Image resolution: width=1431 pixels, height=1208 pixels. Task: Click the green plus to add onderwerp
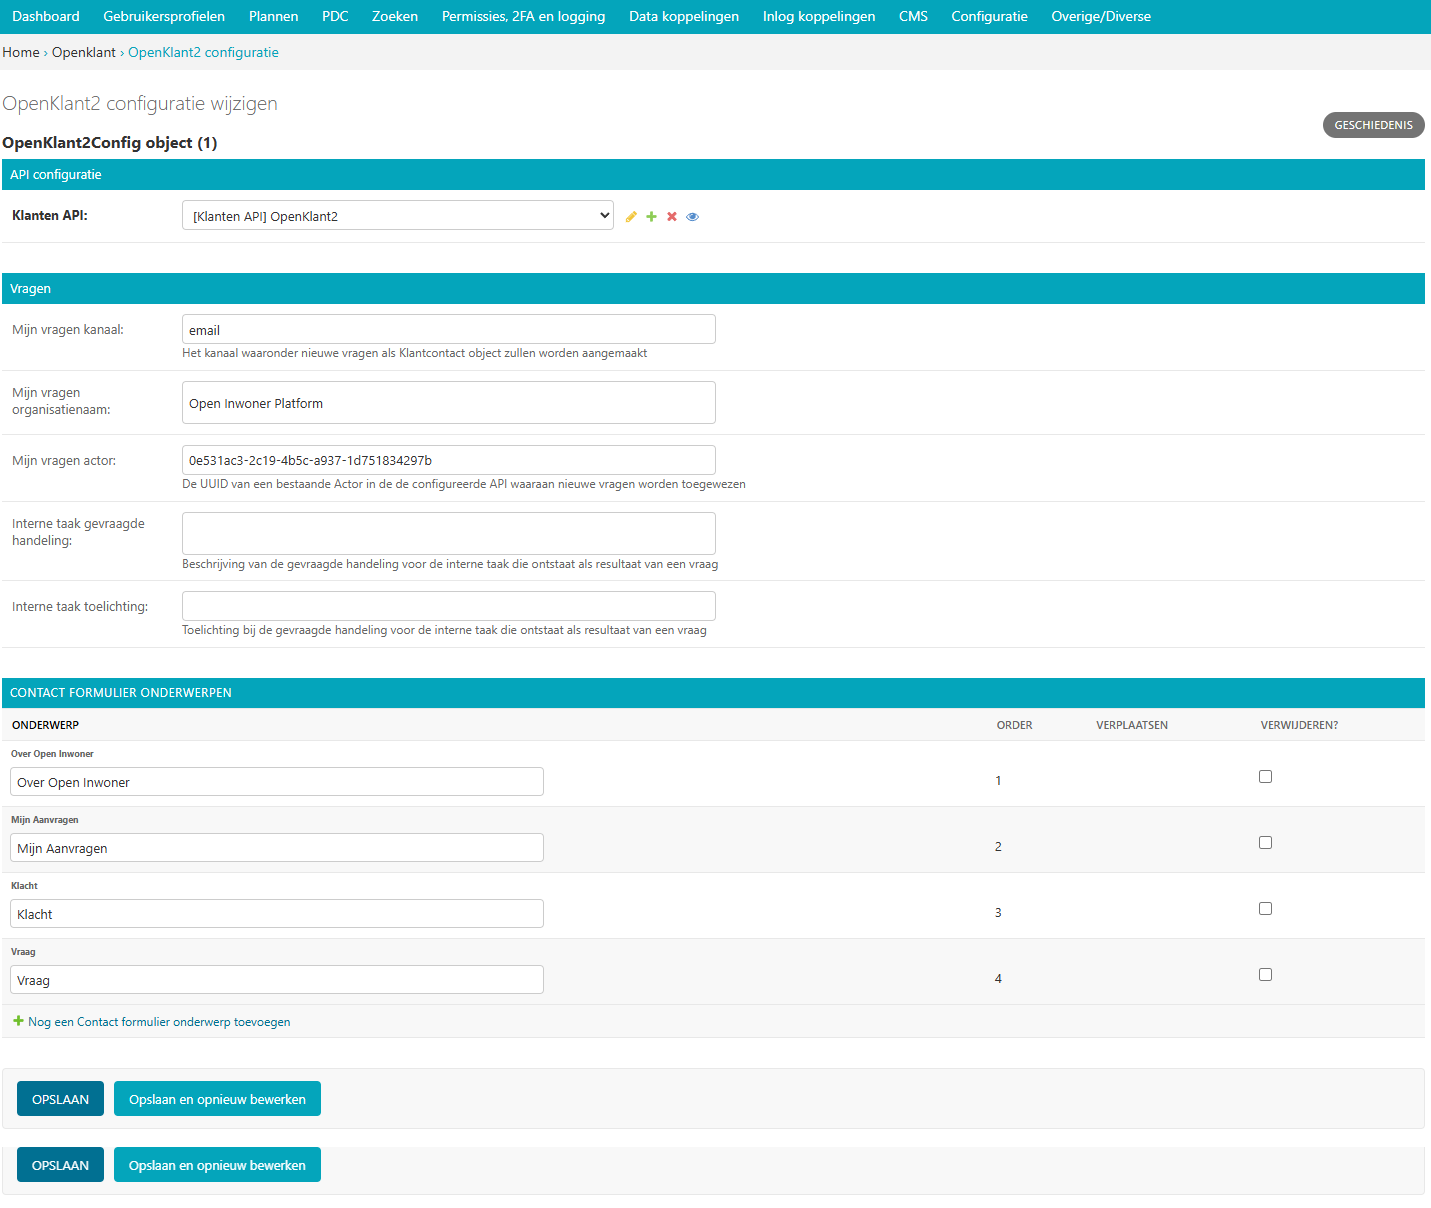click(18, 1021)
